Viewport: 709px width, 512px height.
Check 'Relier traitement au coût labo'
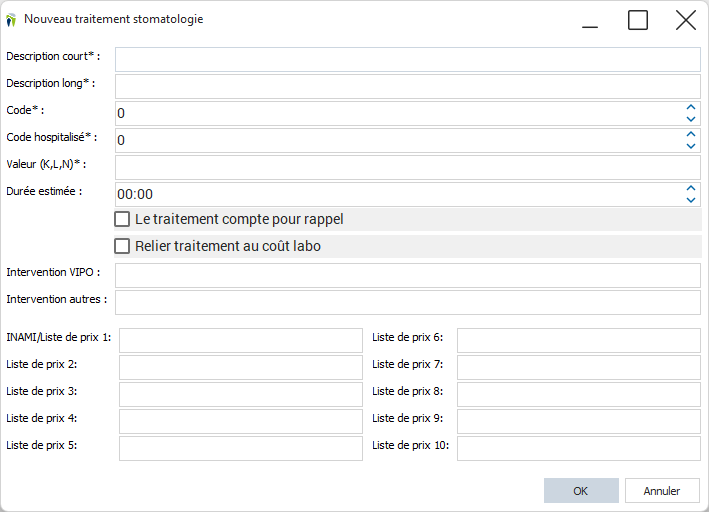click(122, 247)
